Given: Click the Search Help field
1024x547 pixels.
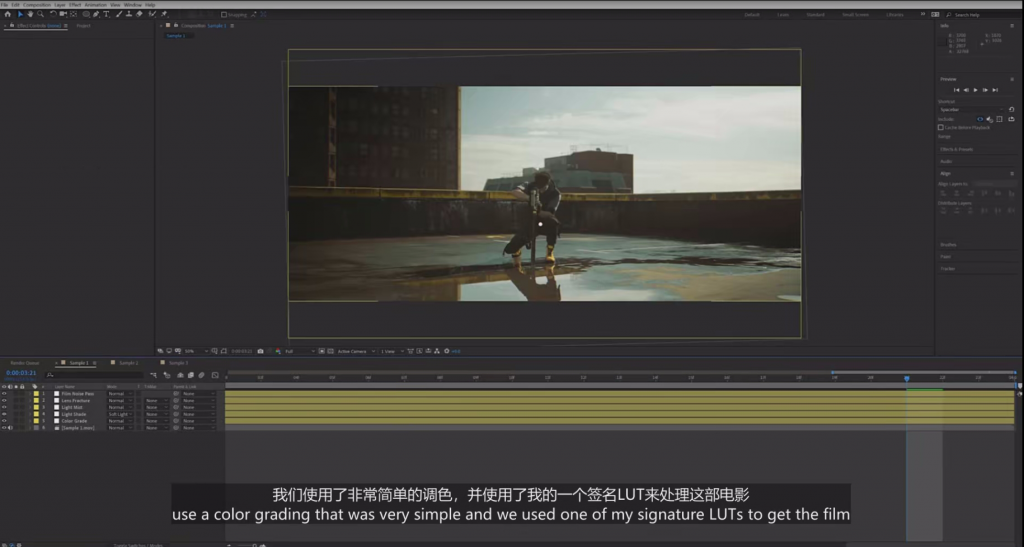Looking at the screenshot, I should (x=983, y=14).
